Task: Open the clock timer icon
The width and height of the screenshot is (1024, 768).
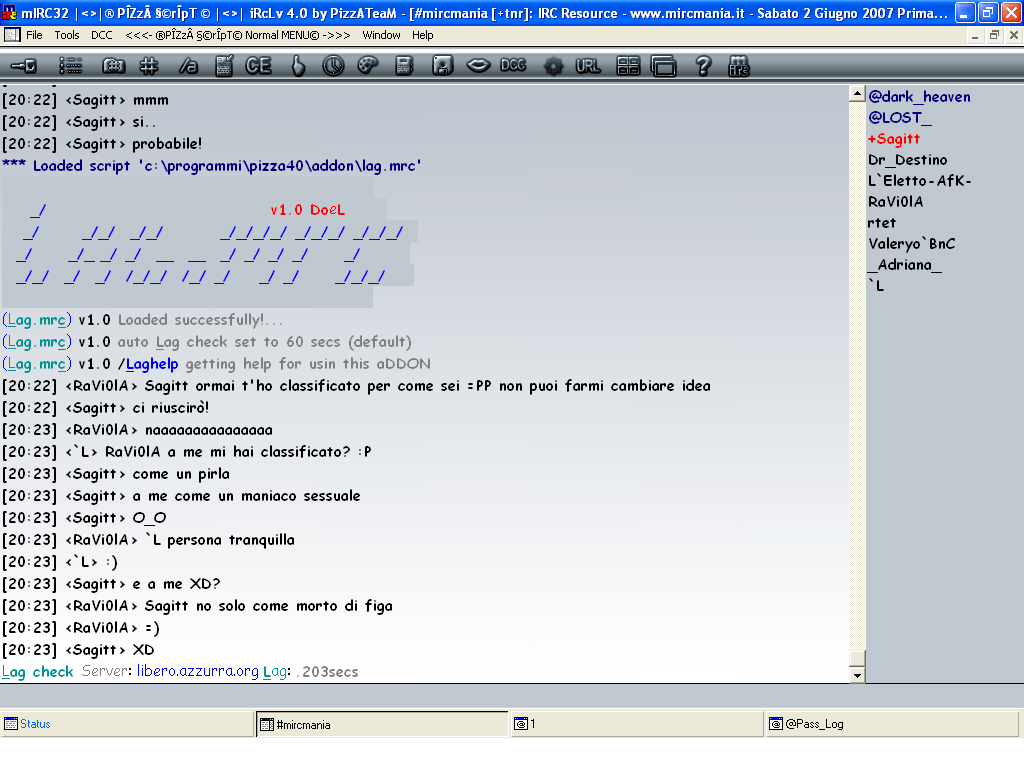Action: click(333, 66)
